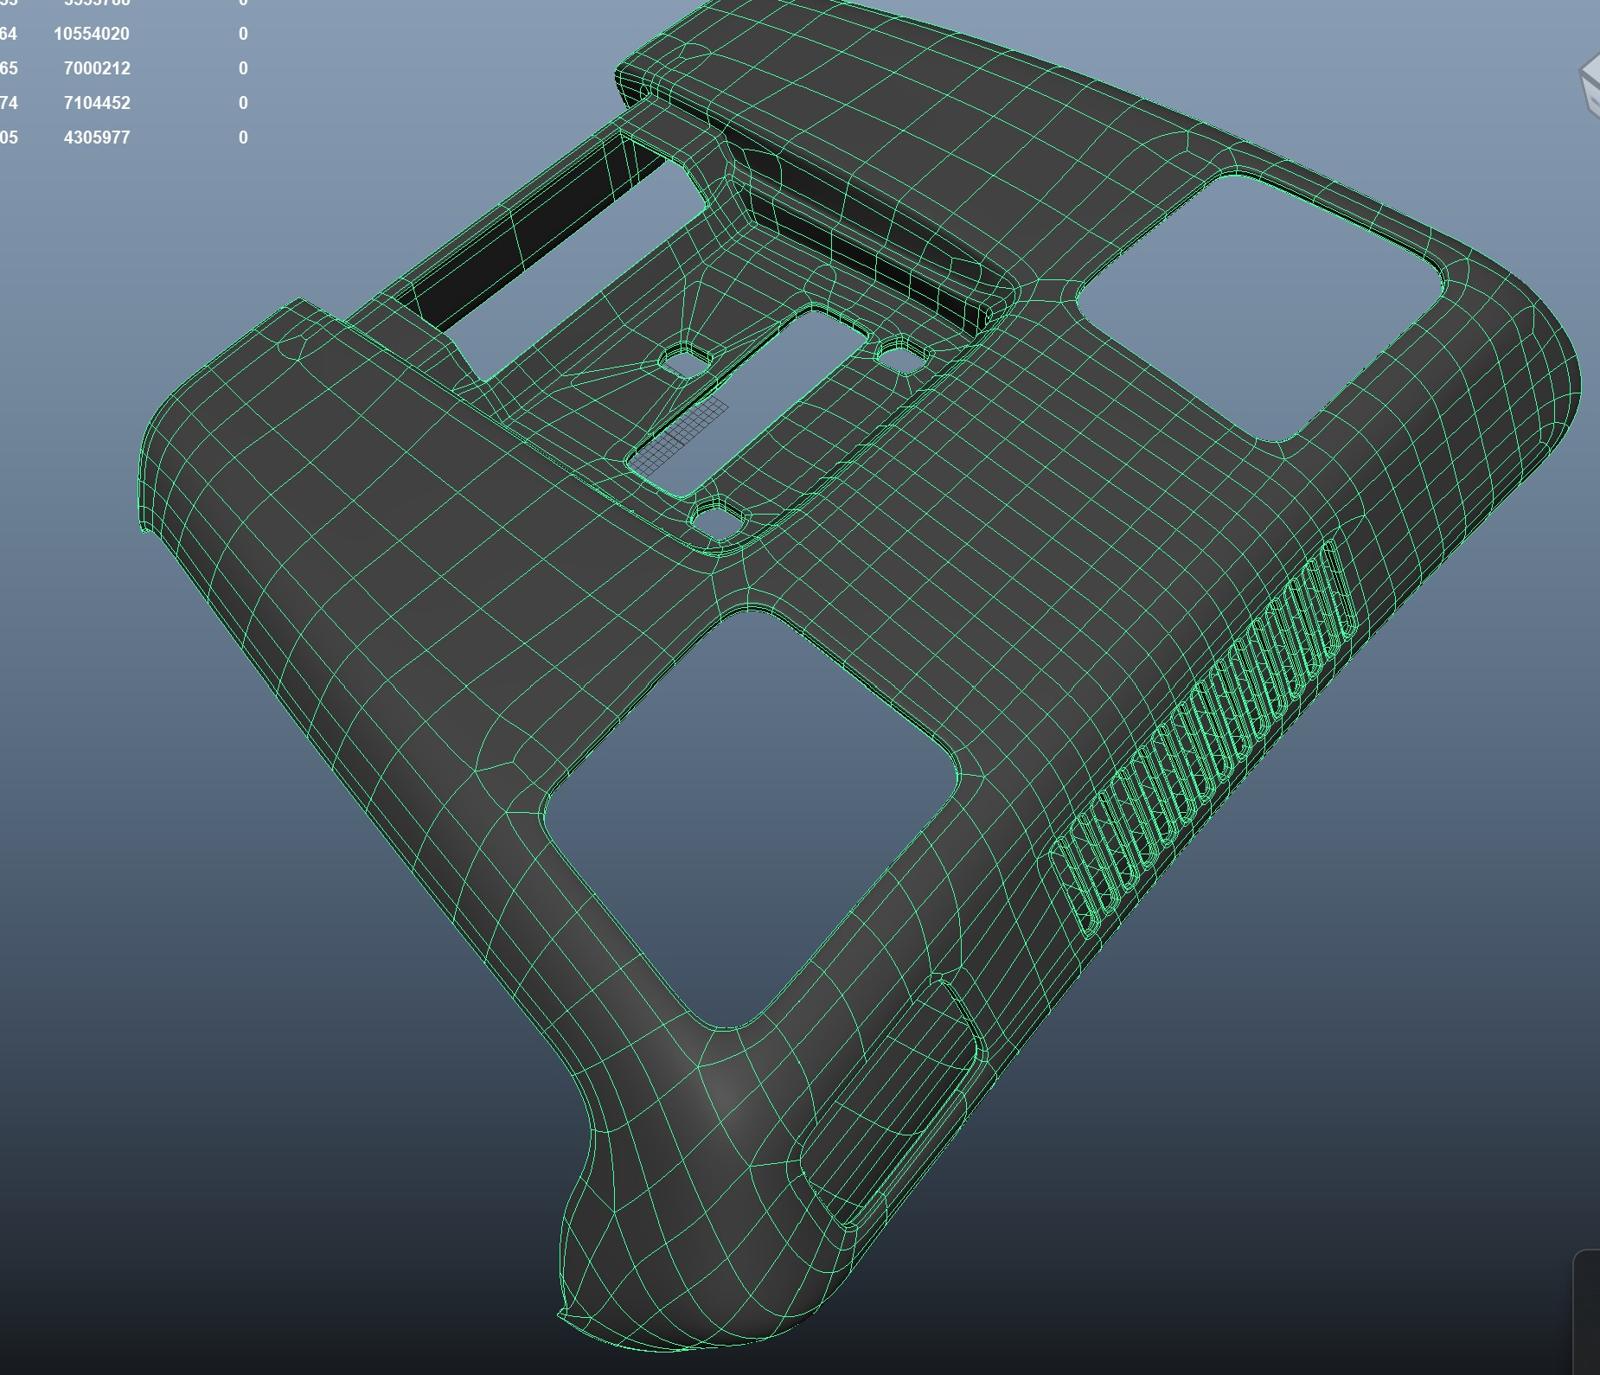Image resolution: width=1600 pixels, height=1375 pixels.
Task: Click the 0 in the 10554020 row
Action: (243, 34)
